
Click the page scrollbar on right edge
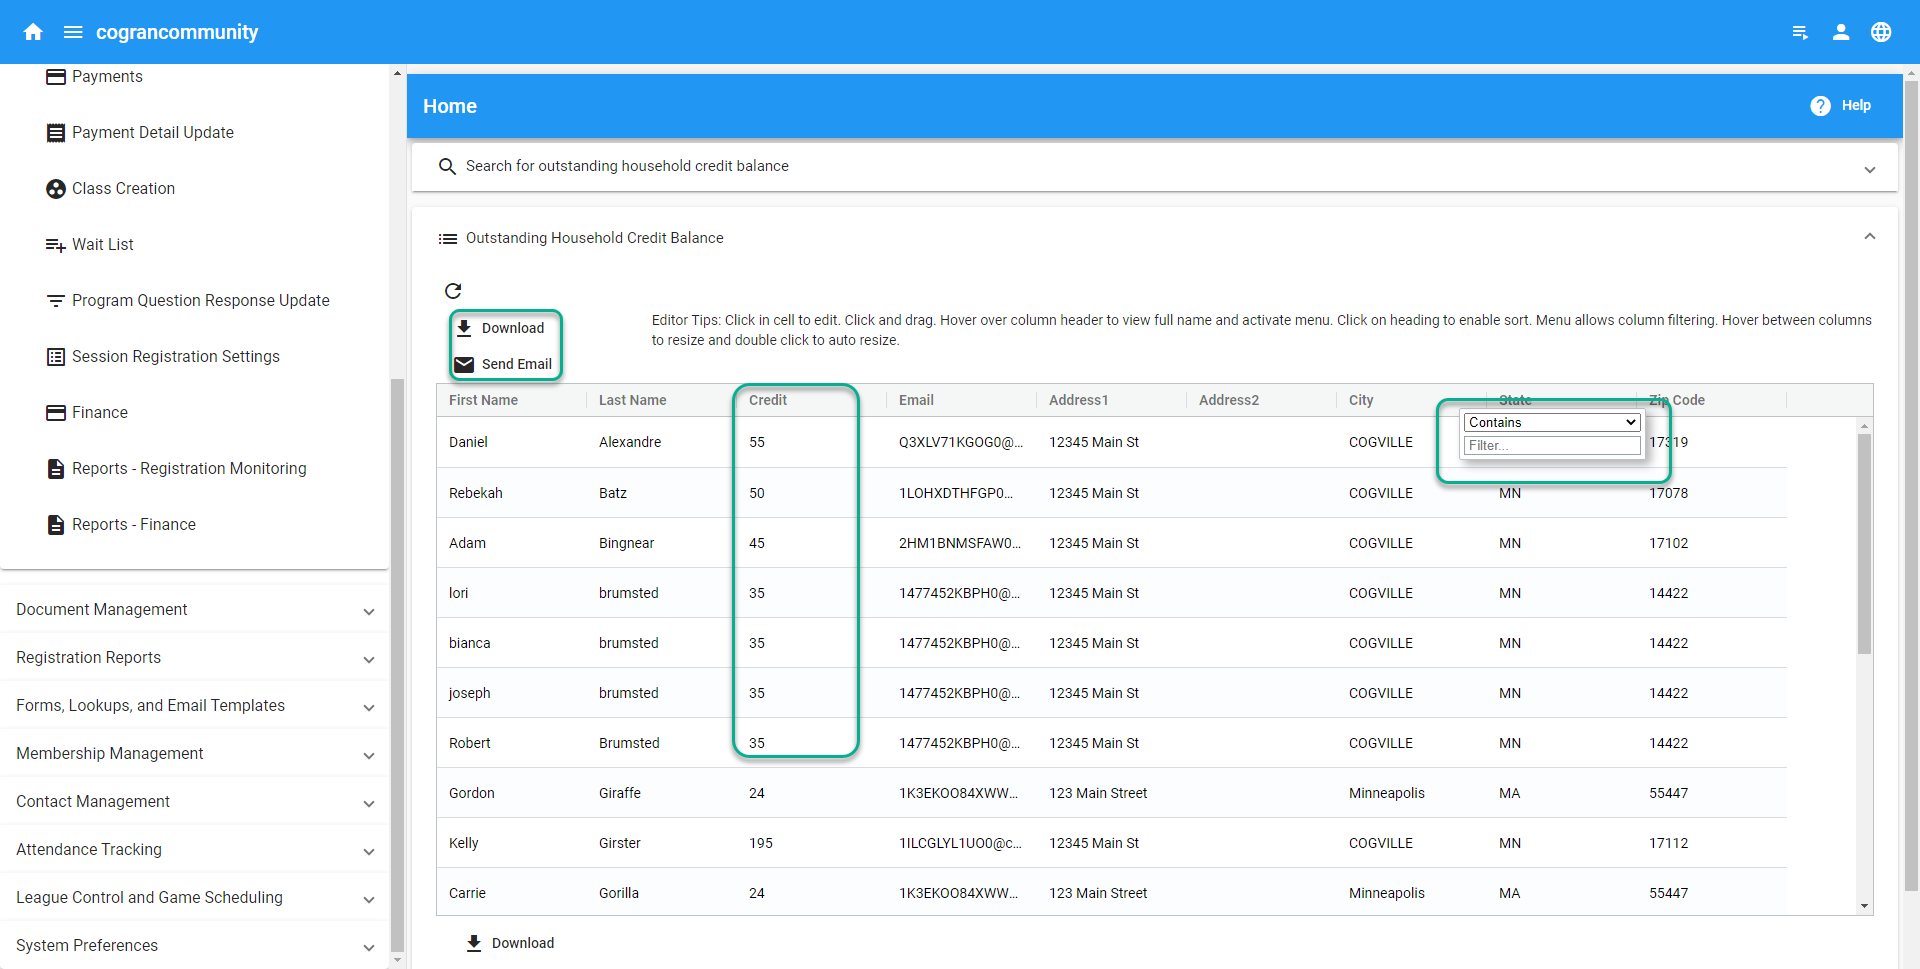point(1911,485)
